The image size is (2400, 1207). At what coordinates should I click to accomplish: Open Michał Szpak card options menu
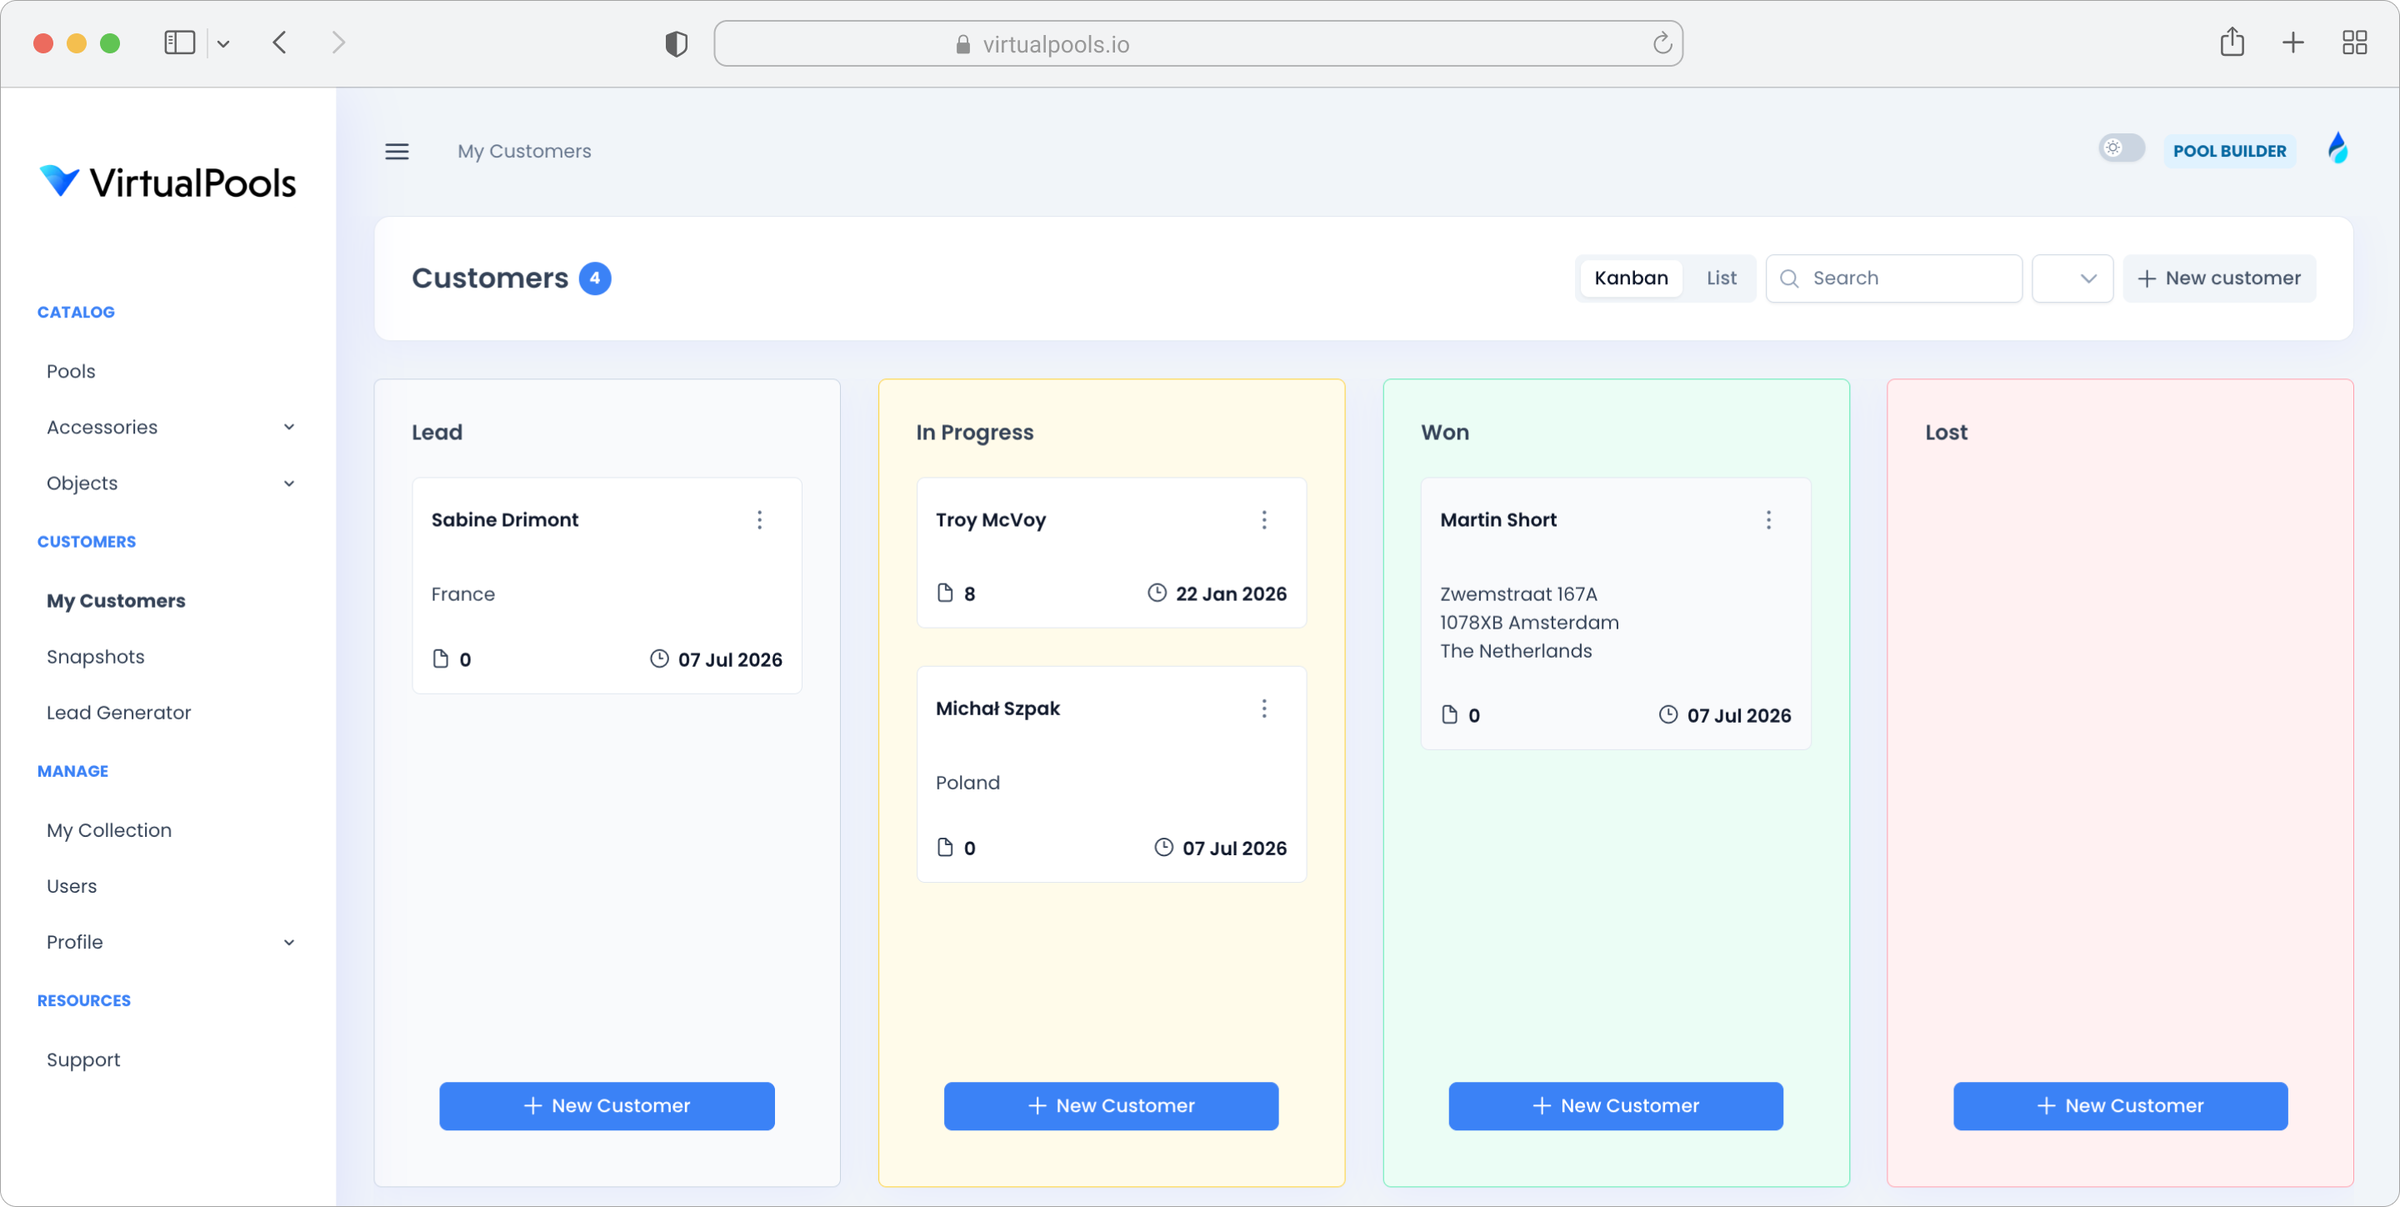[x=1264, y=708]
